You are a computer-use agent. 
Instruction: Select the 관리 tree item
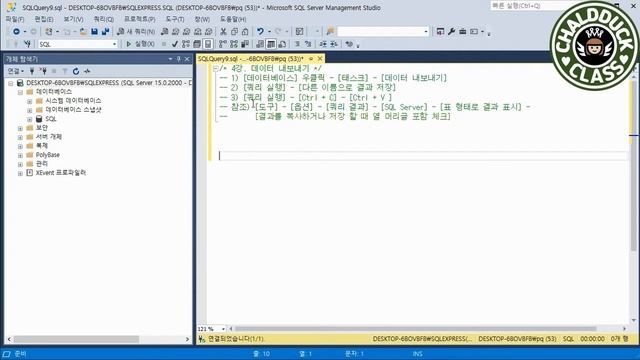pos(42,164)
